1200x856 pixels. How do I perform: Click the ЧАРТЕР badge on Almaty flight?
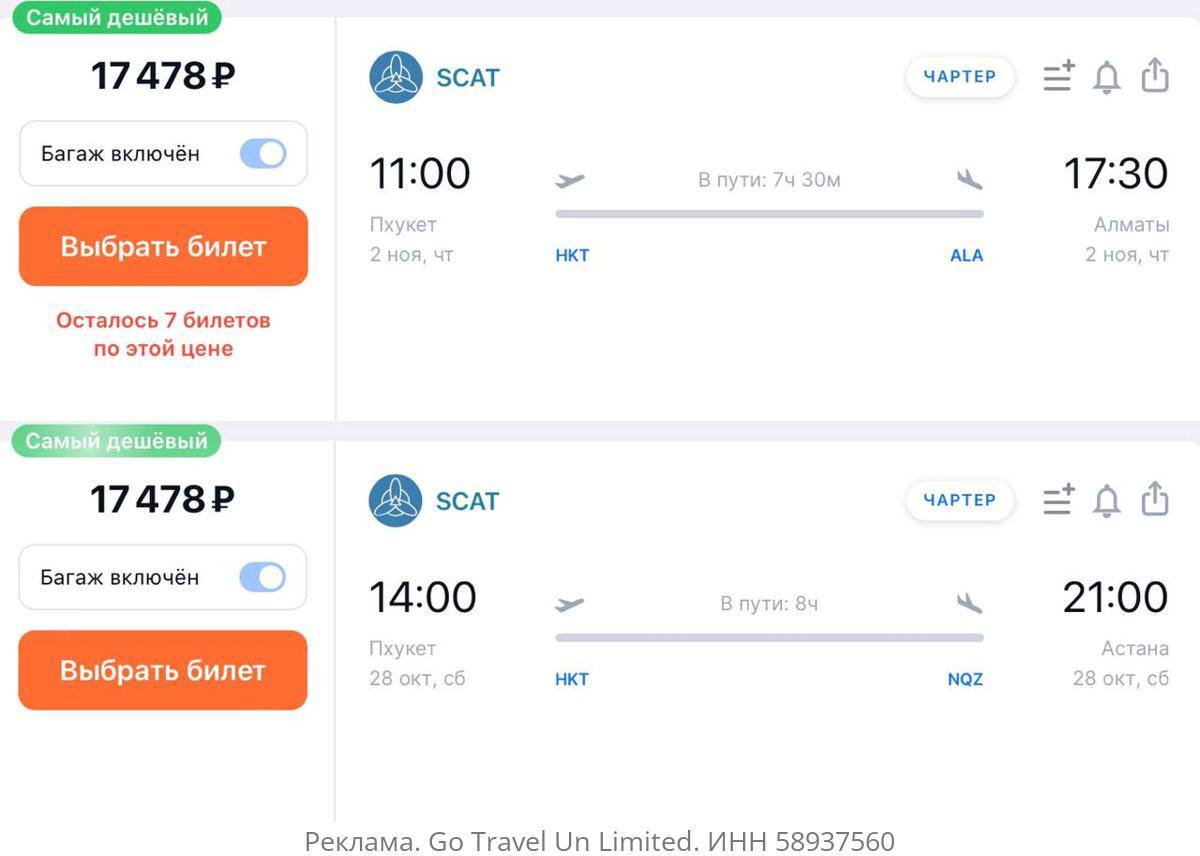click(x=959, y=76)
